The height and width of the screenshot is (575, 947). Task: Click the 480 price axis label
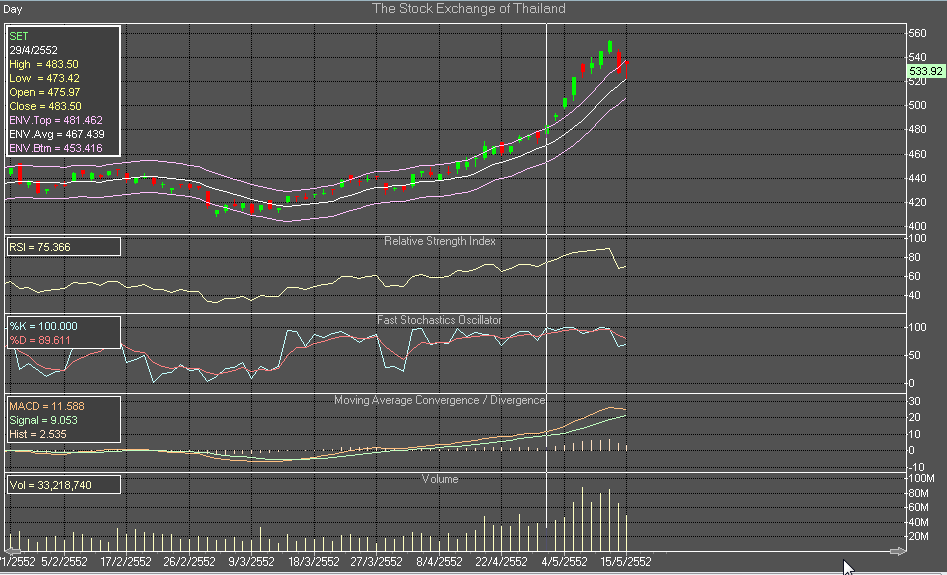coord(917,129)
